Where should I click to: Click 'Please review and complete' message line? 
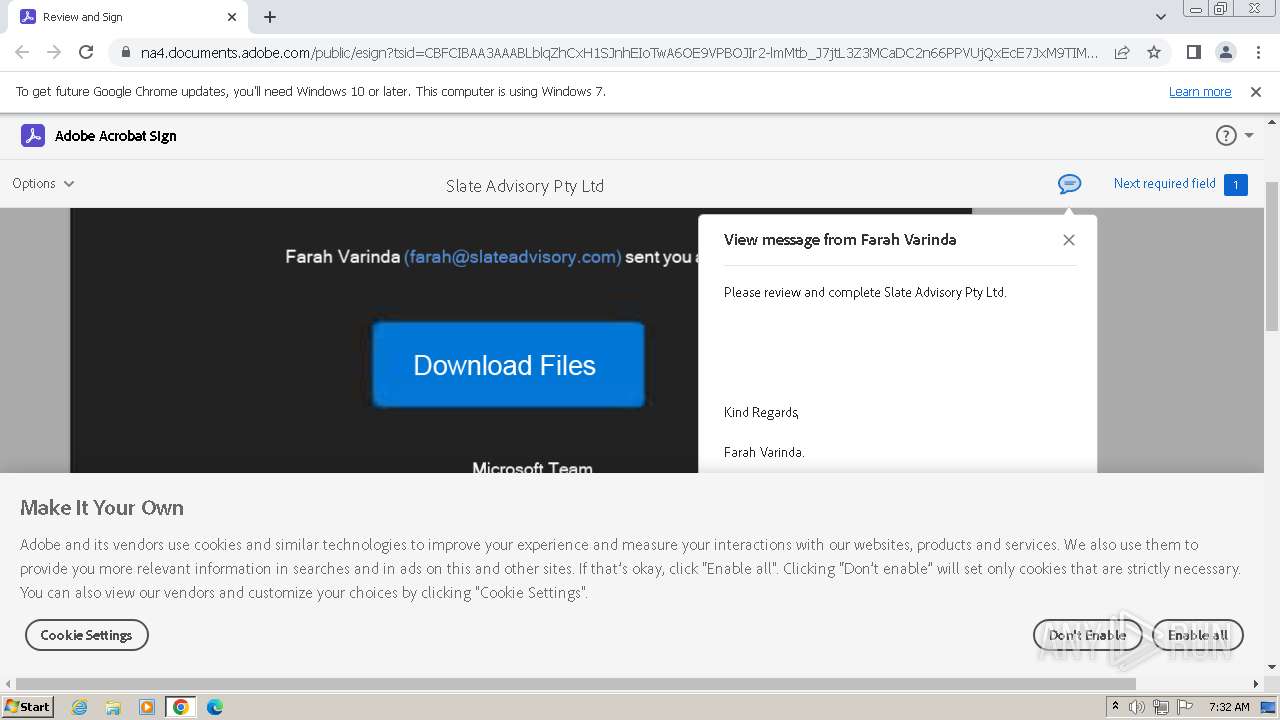coord(865,293)
